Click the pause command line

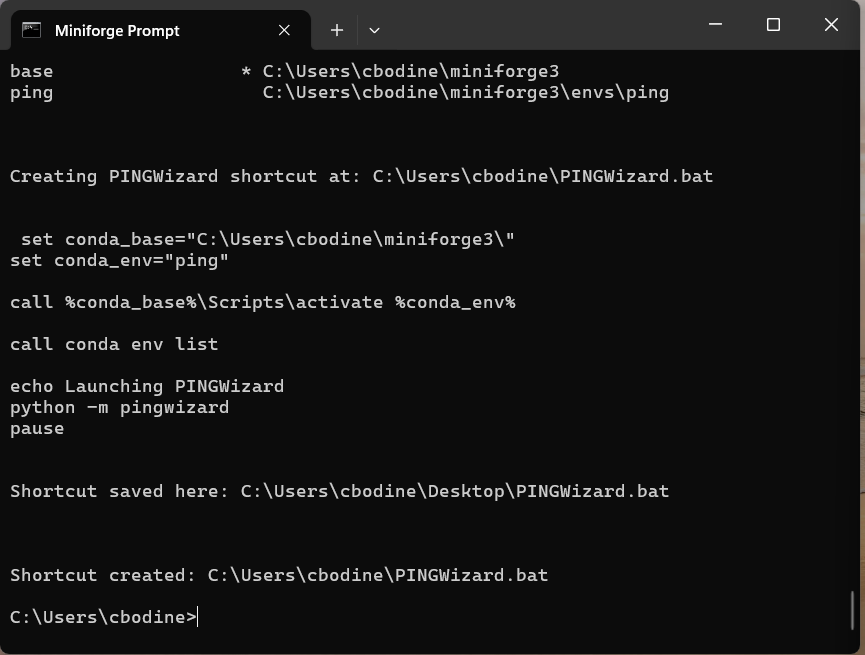[37, 429]
